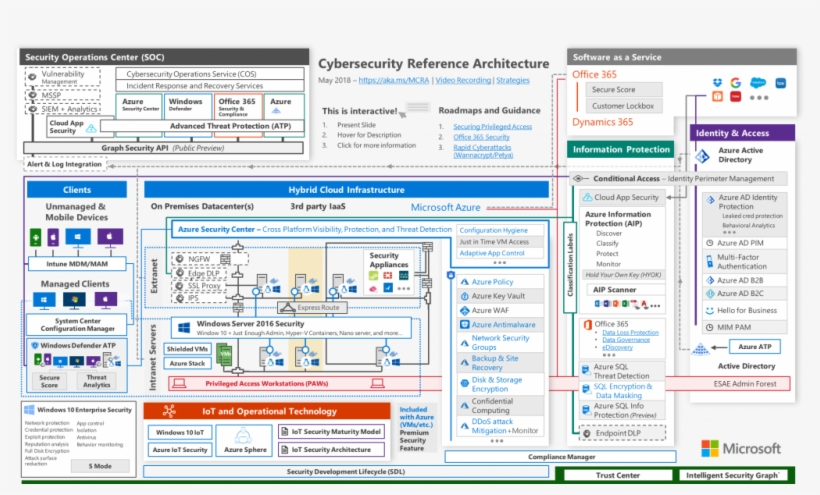Viewport: 820px width, 495px height.
Task: Select the Security Operations Center (SOC) header
Action: pos(164,57)
